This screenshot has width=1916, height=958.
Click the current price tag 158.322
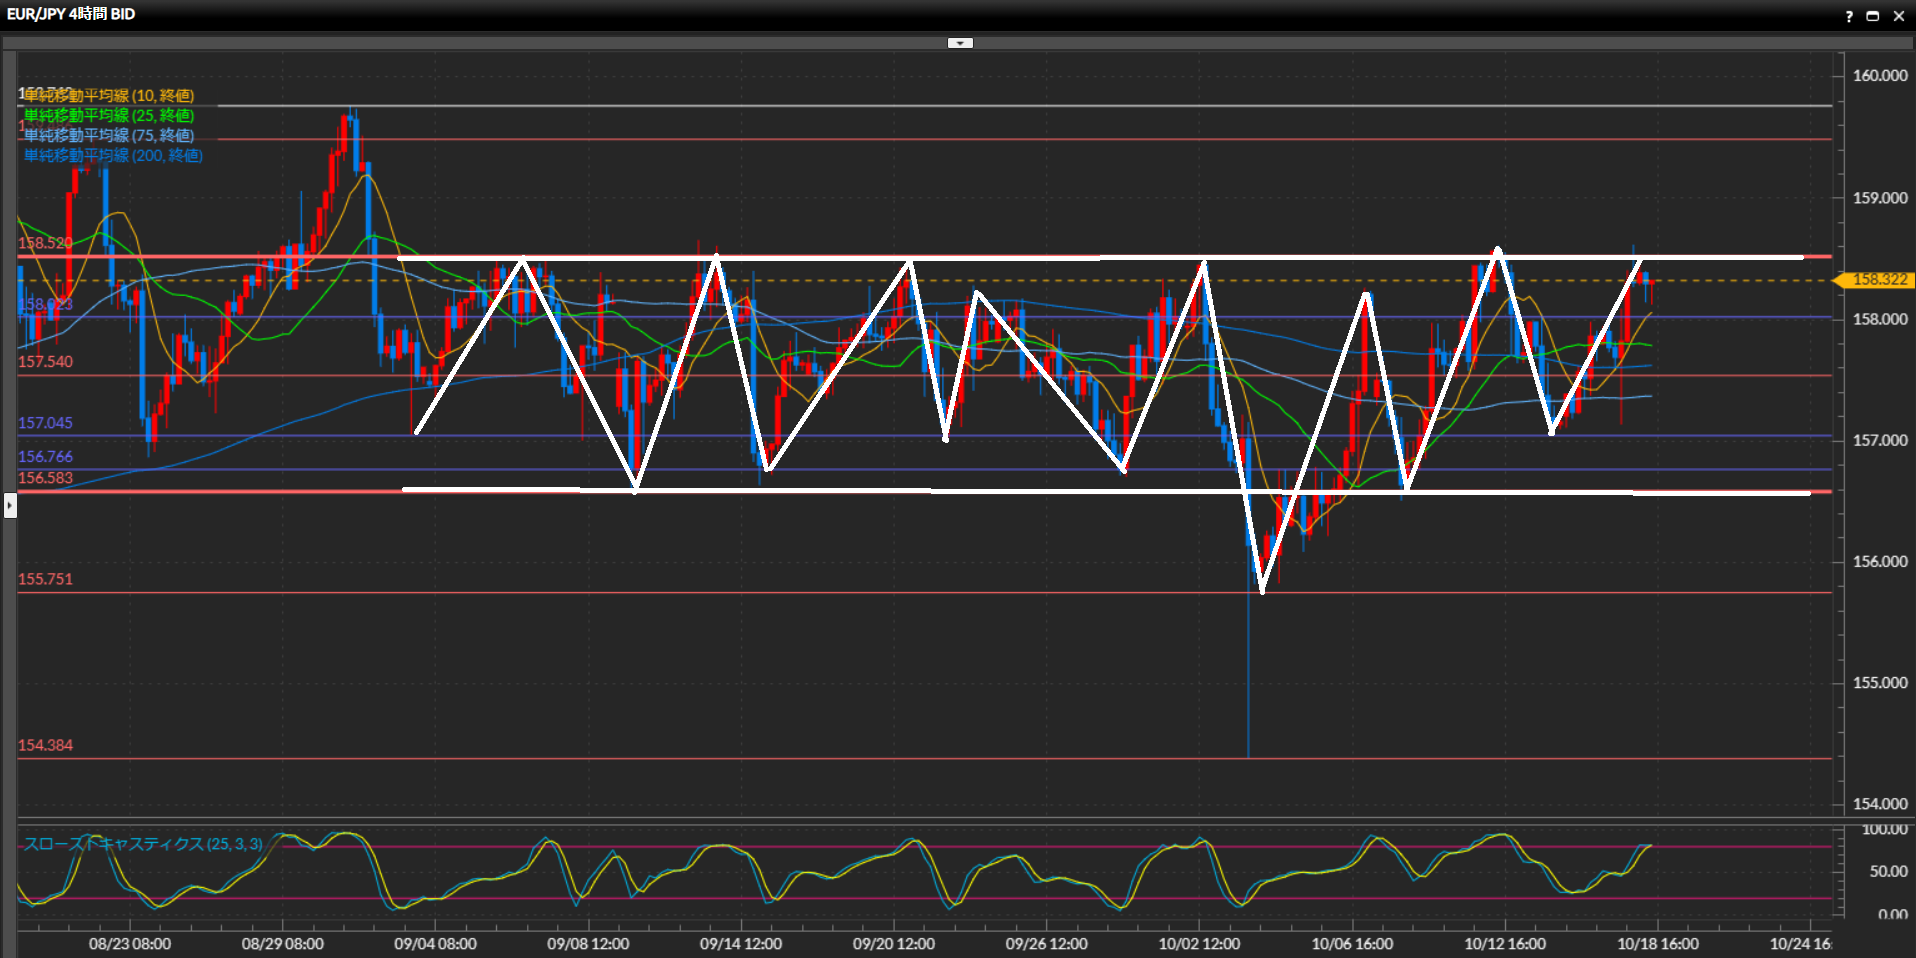click(1878, 280)
